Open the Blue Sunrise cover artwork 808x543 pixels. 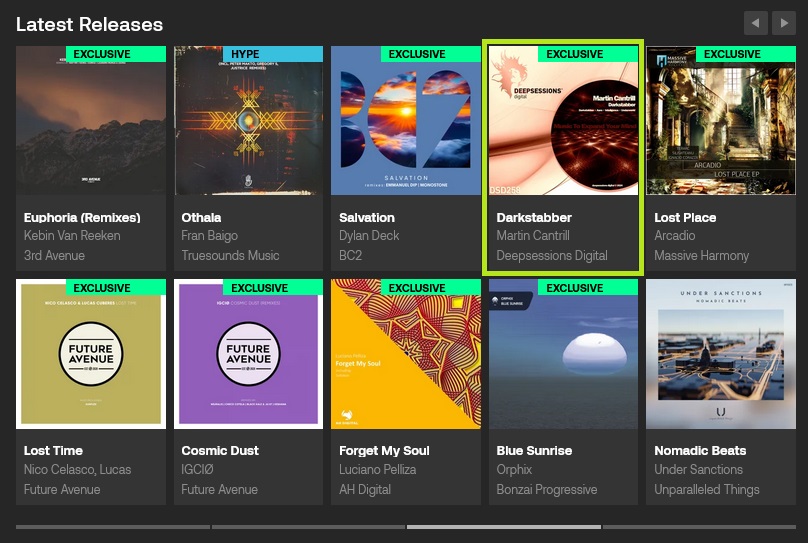click(563, 354)
